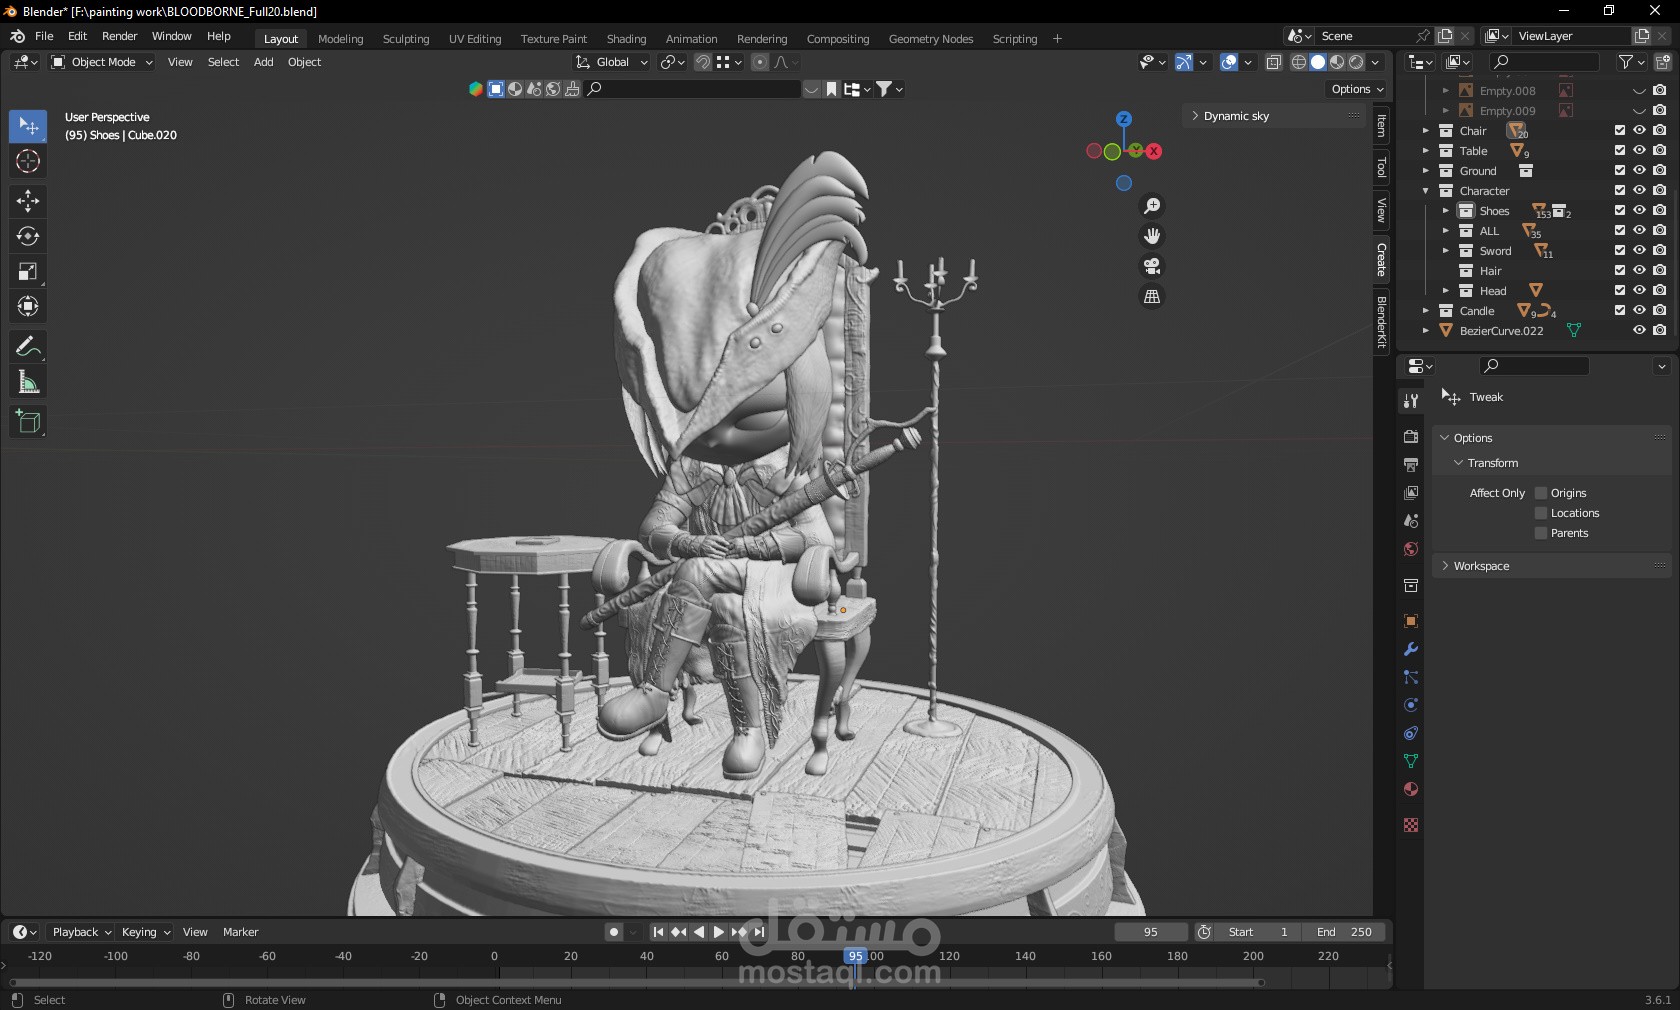
Task: Uncheck the Table collection checkbox
Action: pyautogui.click(x=1620, y=150)
